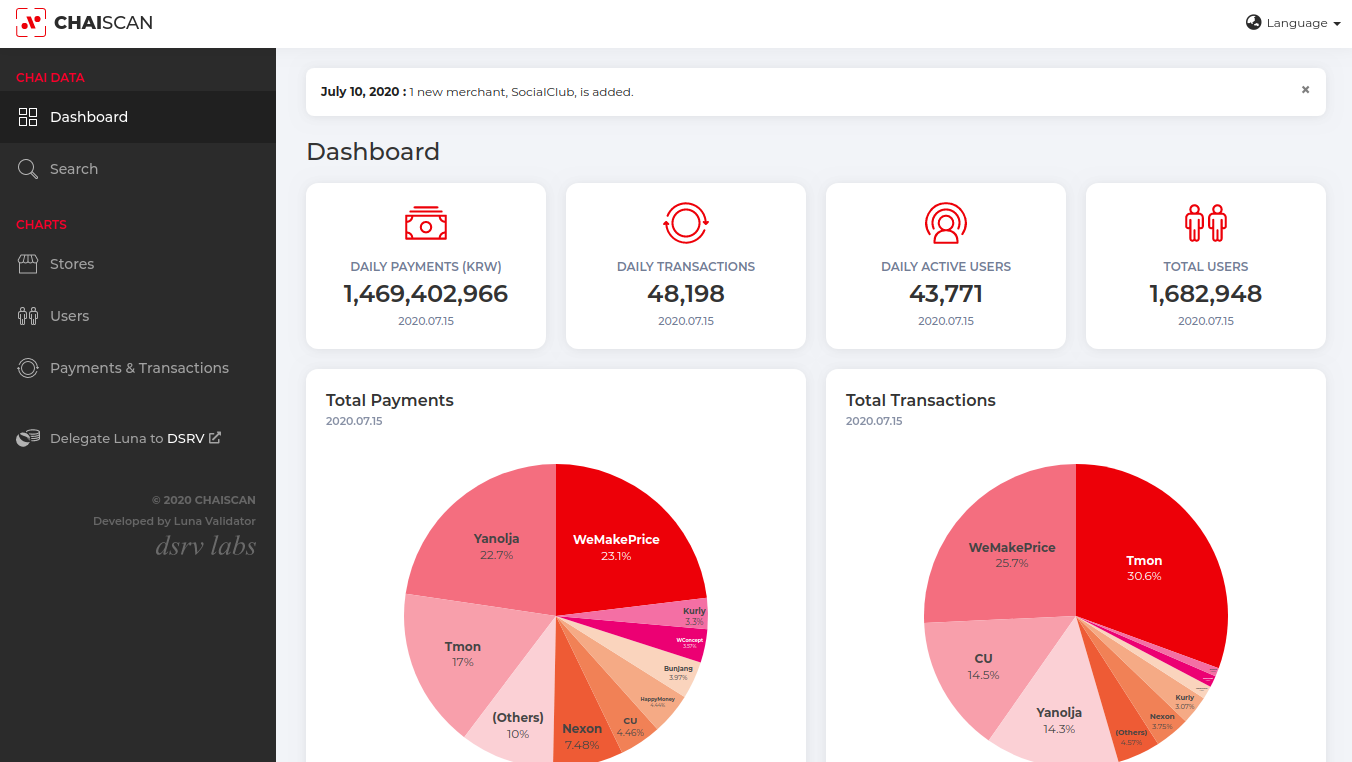Click the headset user icon on Daily Active Users
The image size is (1352, 762).
click(945, 223)
